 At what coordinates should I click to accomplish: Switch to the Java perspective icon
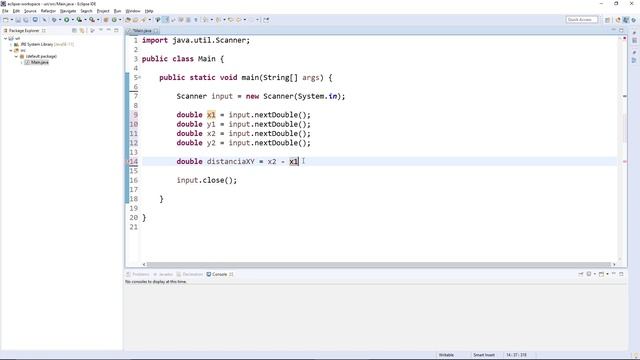click(626, 20)
